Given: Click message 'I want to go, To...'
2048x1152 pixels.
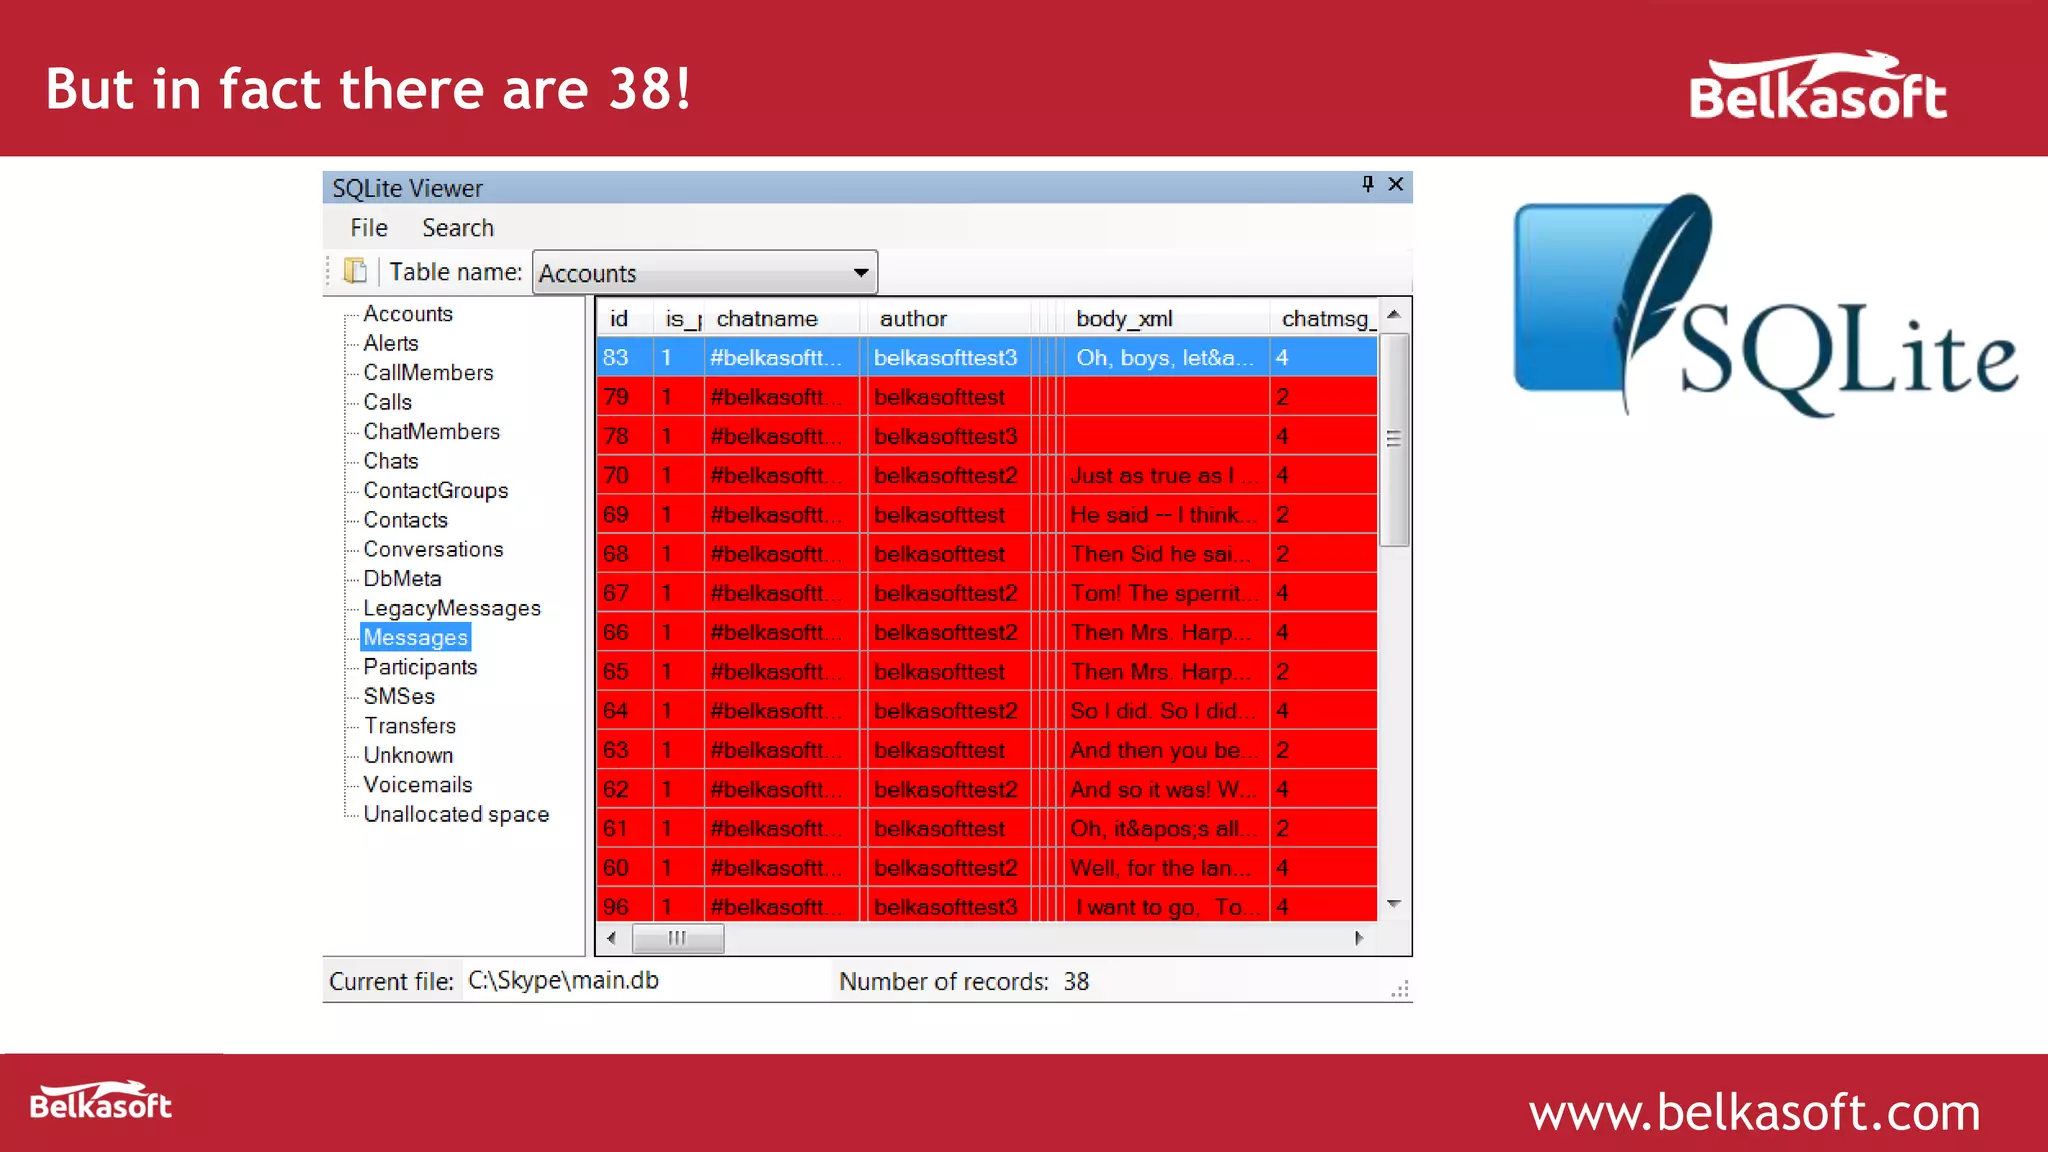Looking at the screenshot, I should (x=1165, y=907).
